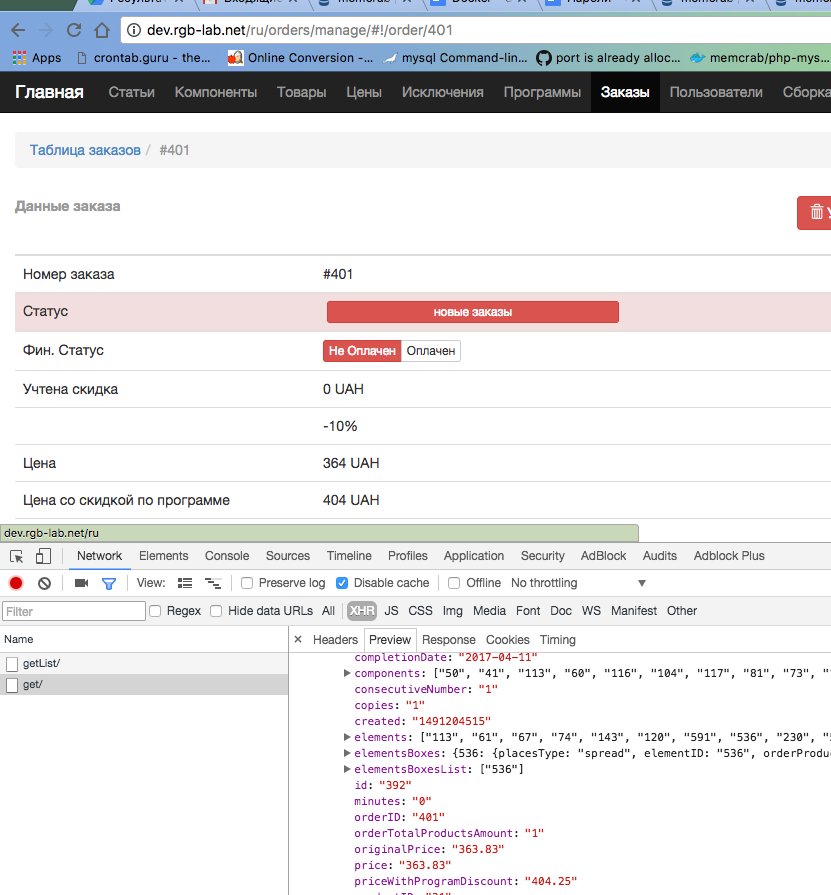The width and height of the screenshot is (831, 895).
Task: Click the network Filter input field
Action: tap(74, 611)
